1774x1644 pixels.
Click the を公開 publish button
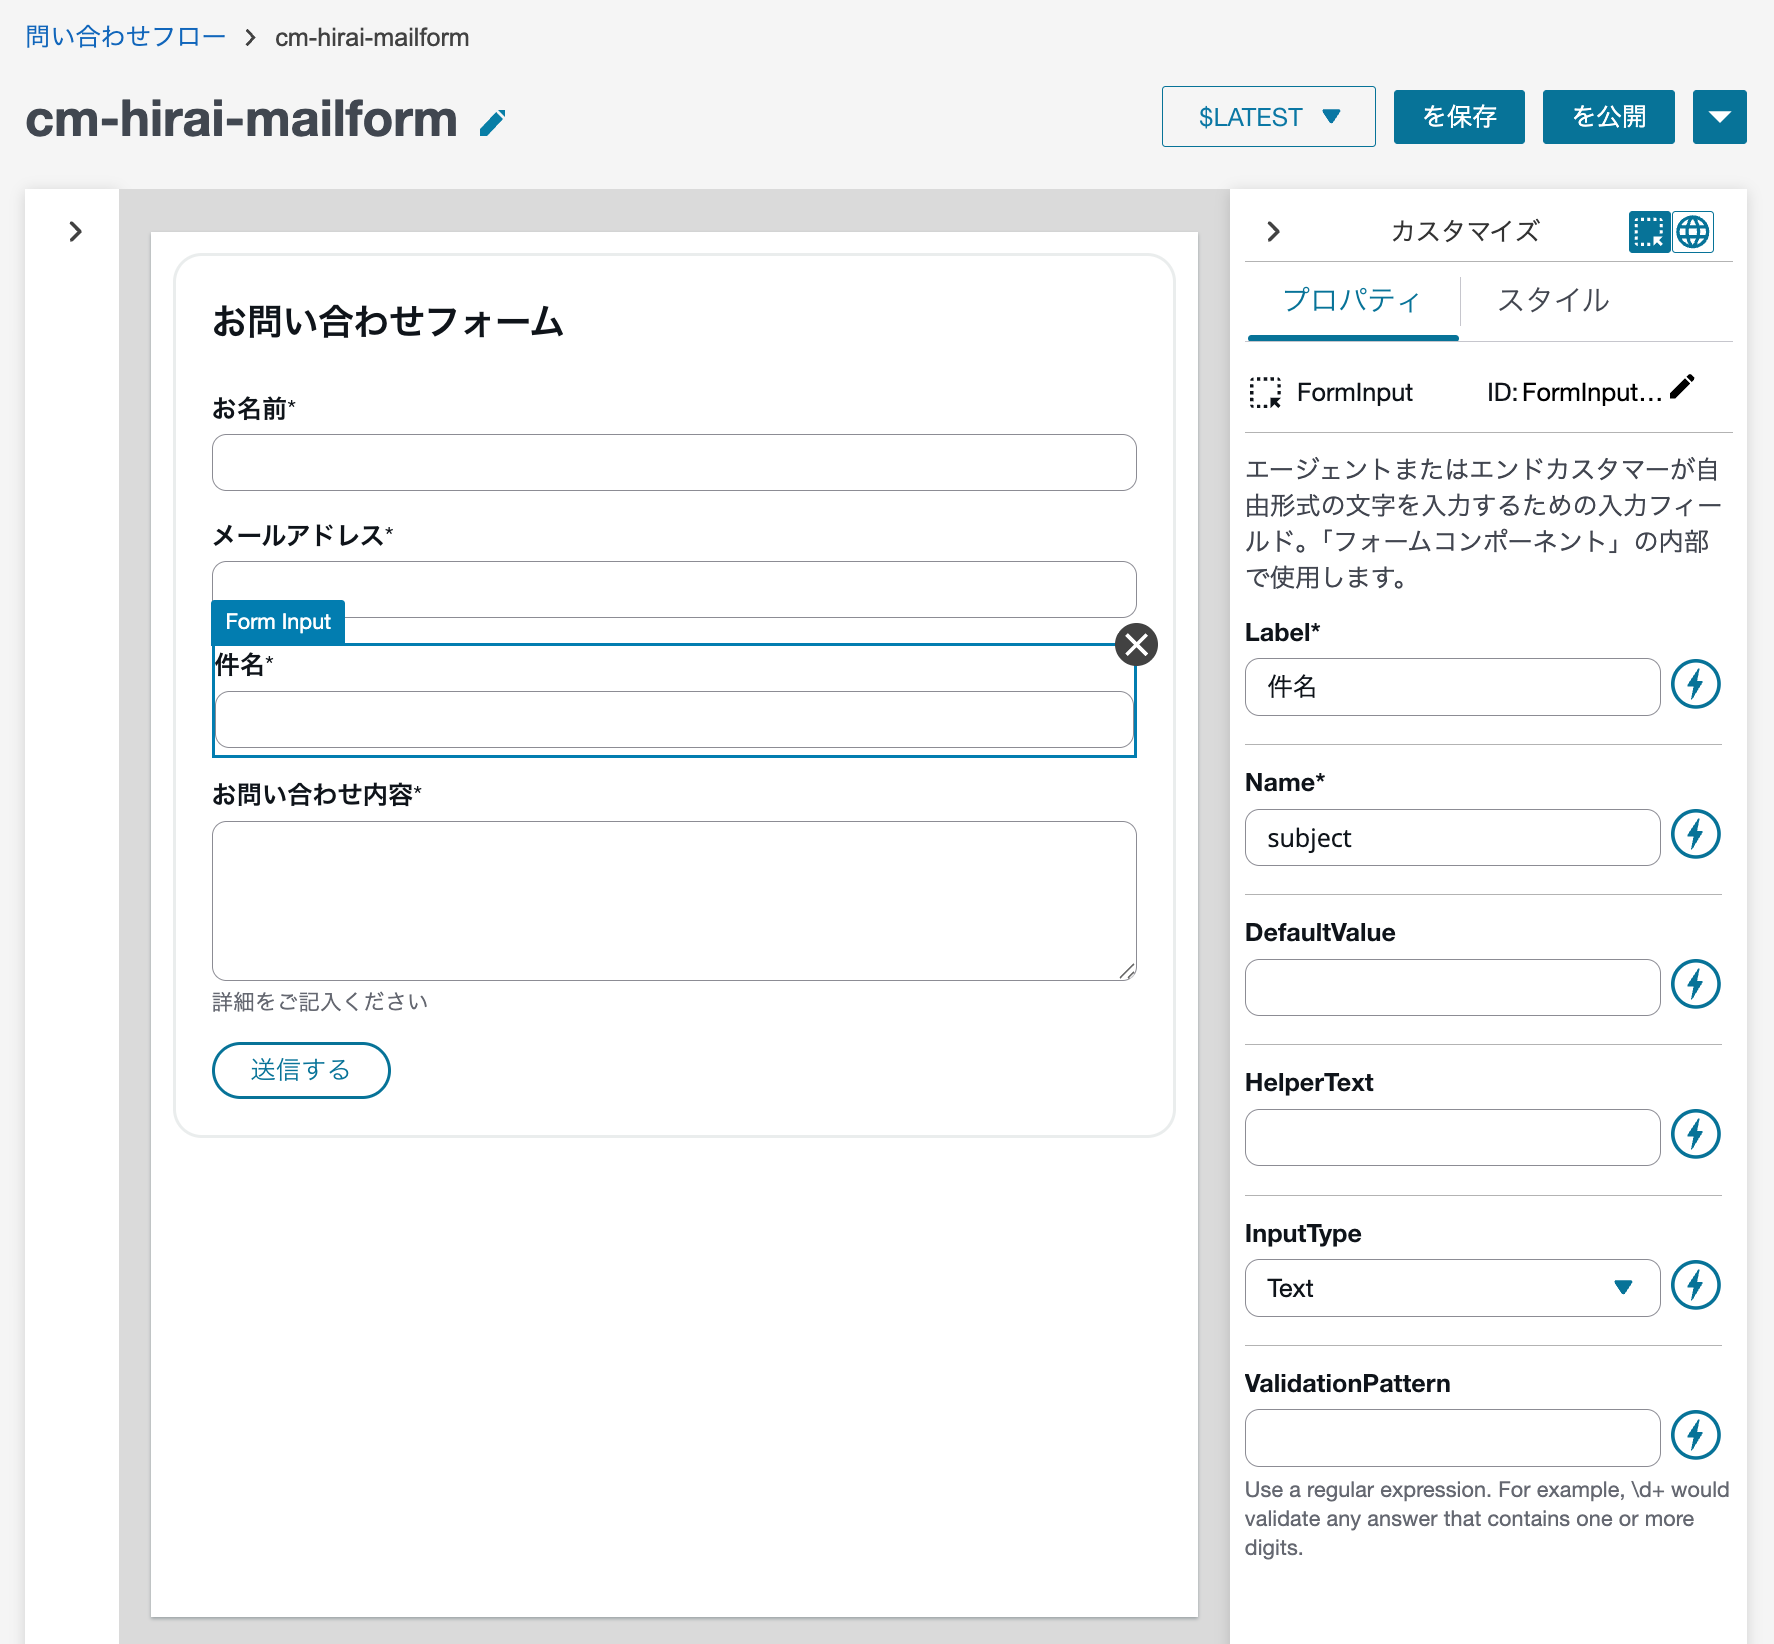(x=1608, y=117)
